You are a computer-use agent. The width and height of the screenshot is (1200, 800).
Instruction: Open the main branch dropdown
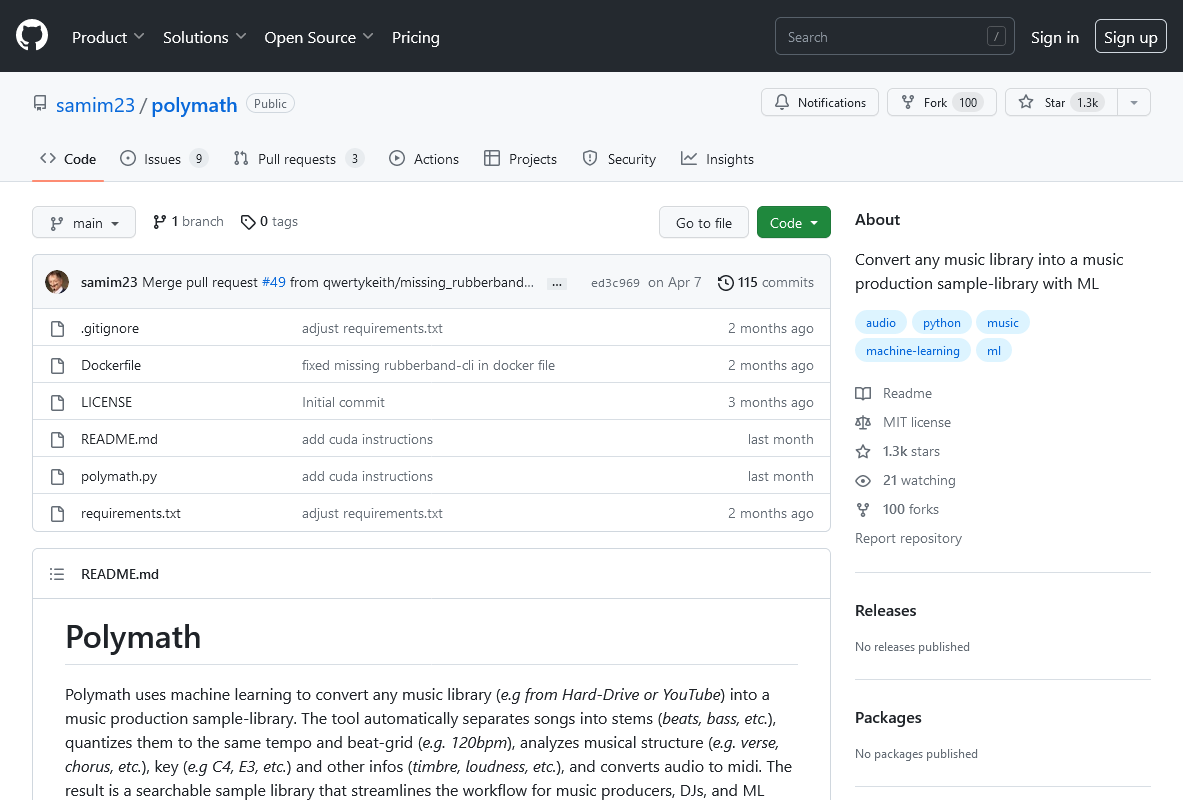pyautogui.click(x=84, y=223)
